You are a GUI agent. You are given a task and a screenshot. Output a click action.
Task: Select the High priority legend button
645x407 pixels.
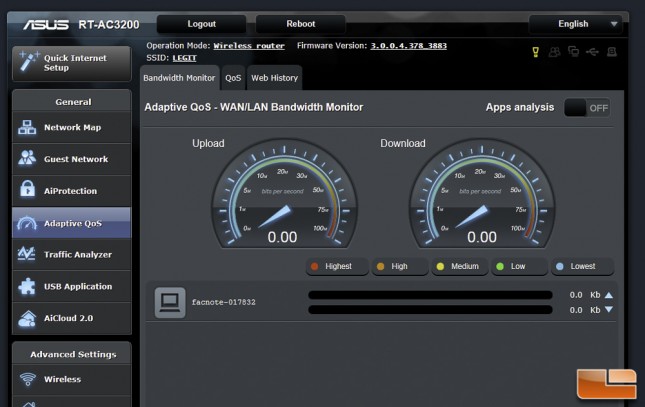click(399, 266)
